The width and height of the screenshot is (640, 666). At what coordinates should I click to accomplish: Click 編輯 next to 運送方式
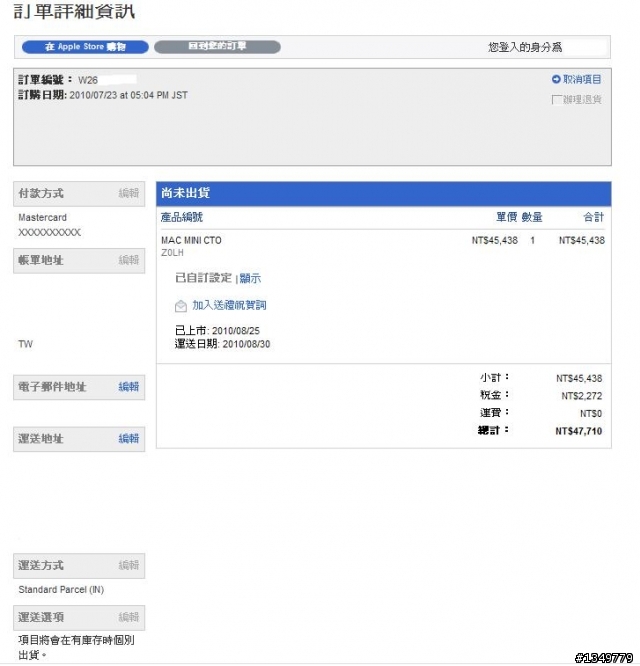coord(129,565)
